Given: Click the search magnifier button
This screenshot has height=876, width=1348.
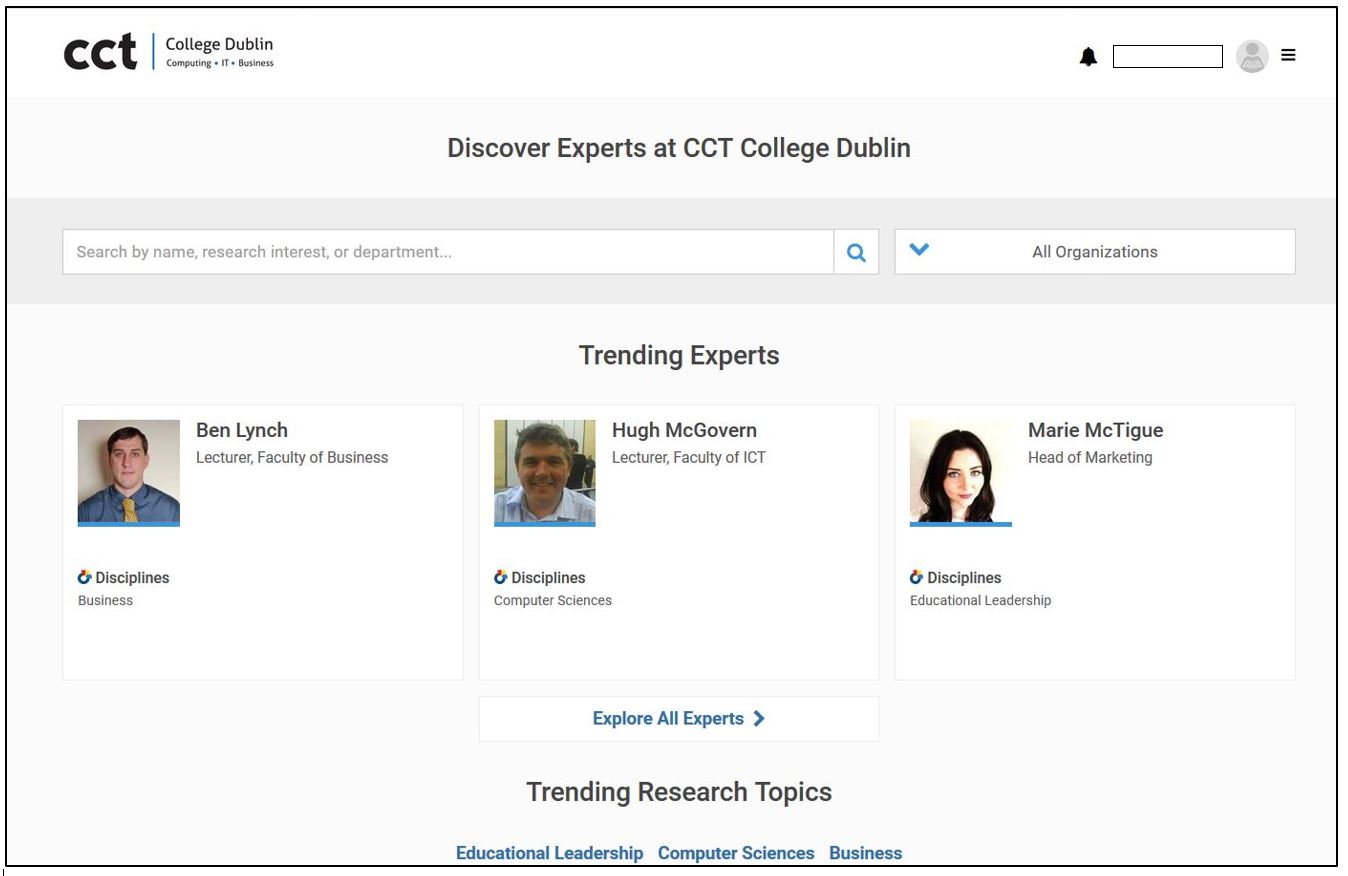Looking at the screenshot, I should point(856,252).
